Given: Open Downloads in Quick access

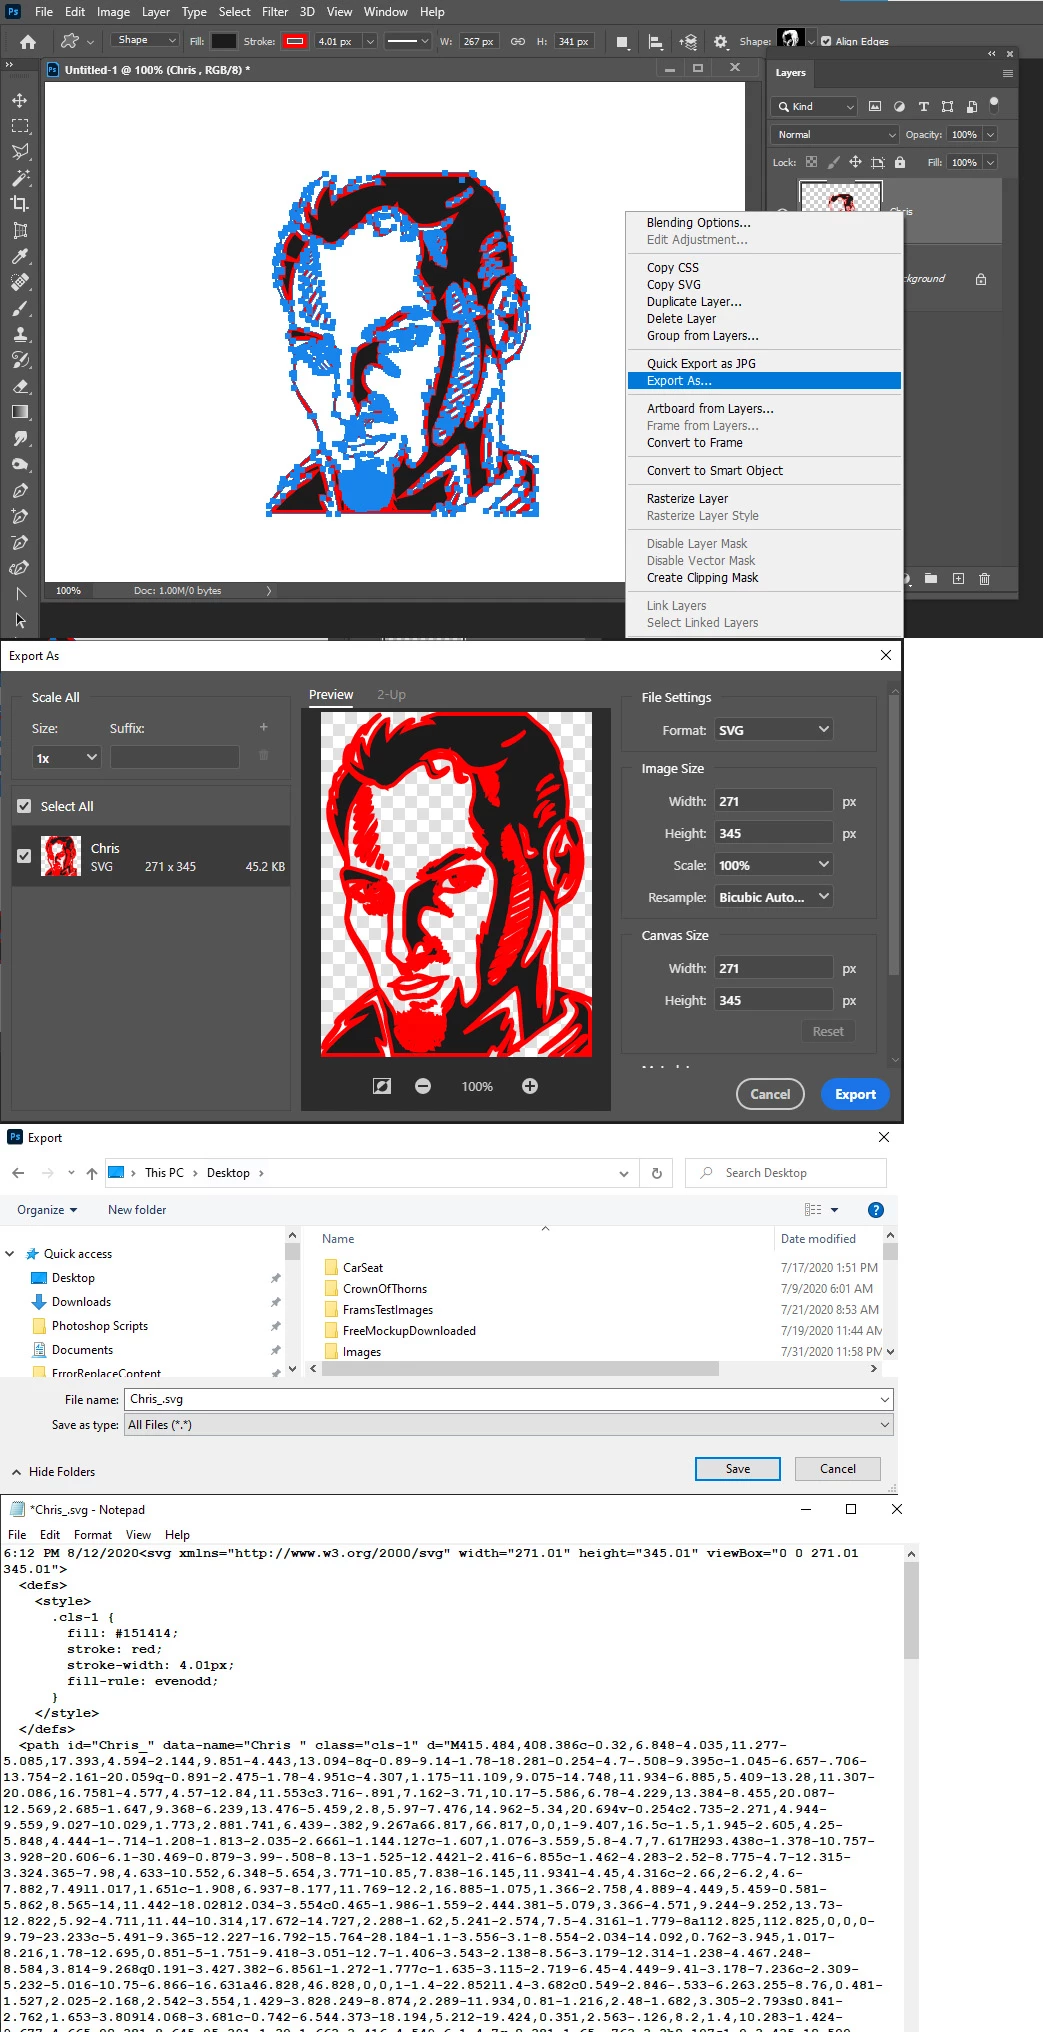Looking at the screenshot, I should (x=81, y=1302).
